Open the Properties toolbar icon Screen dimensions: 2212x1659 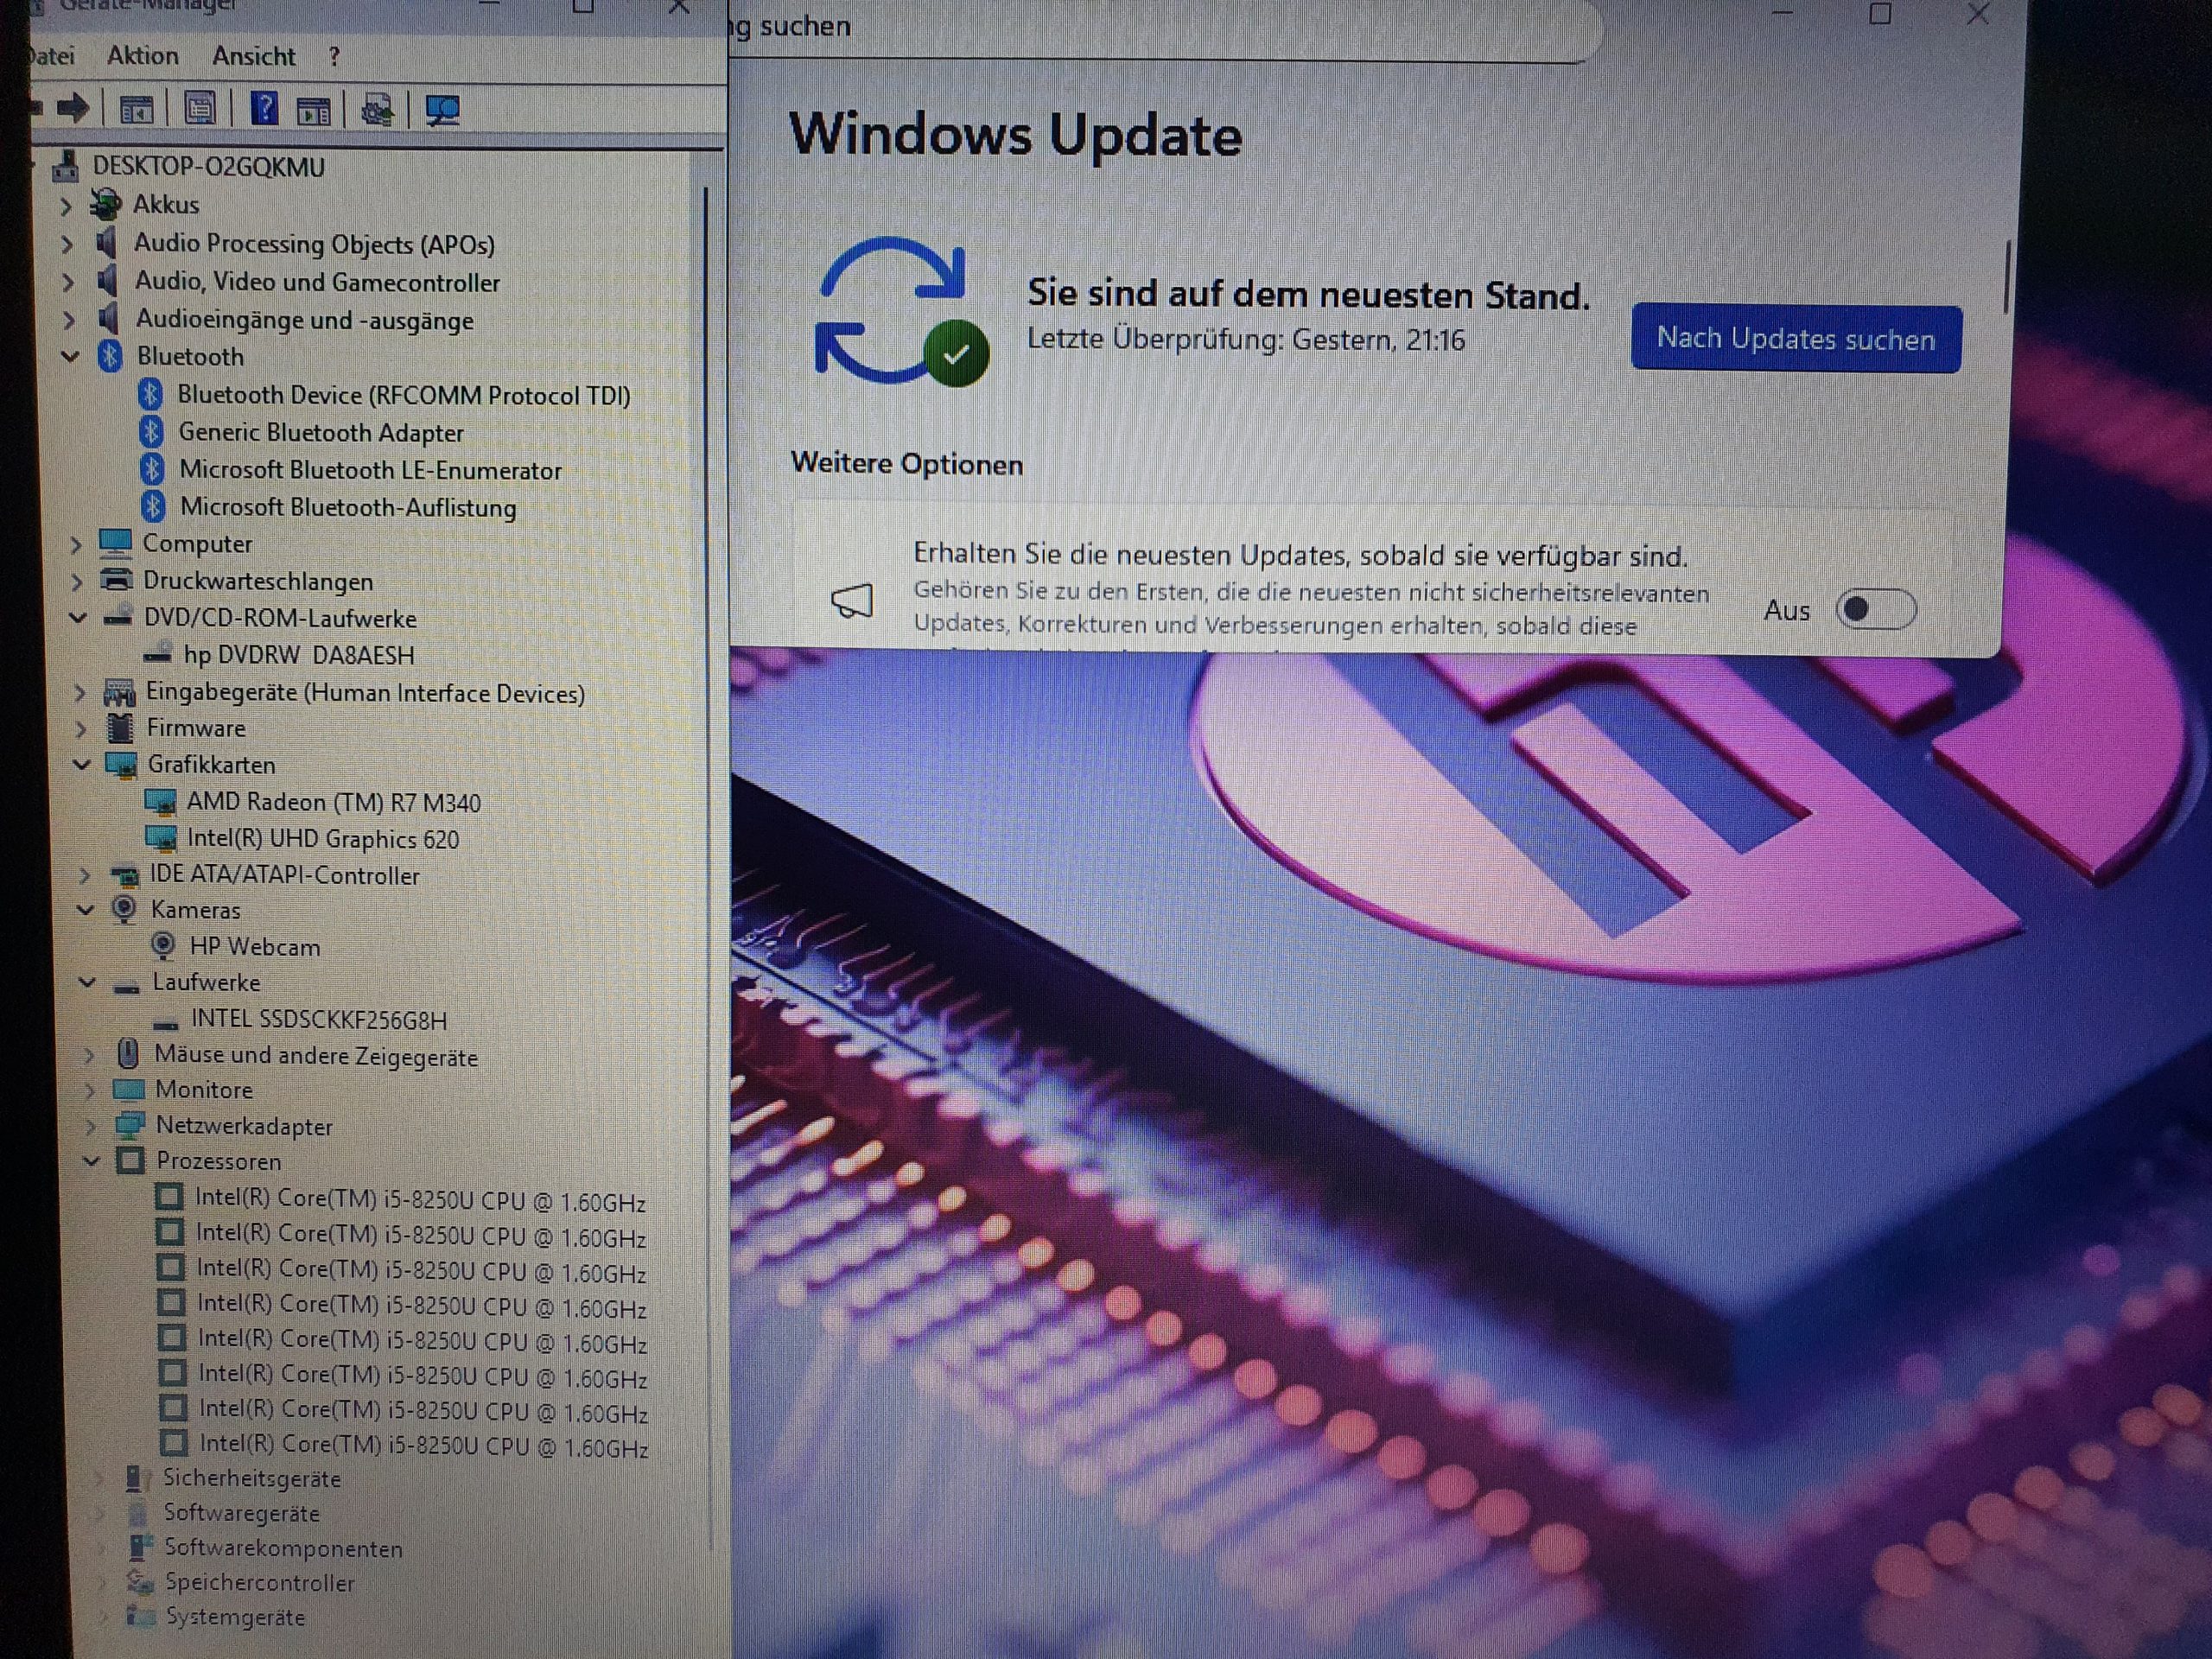[x=200, y=109]
